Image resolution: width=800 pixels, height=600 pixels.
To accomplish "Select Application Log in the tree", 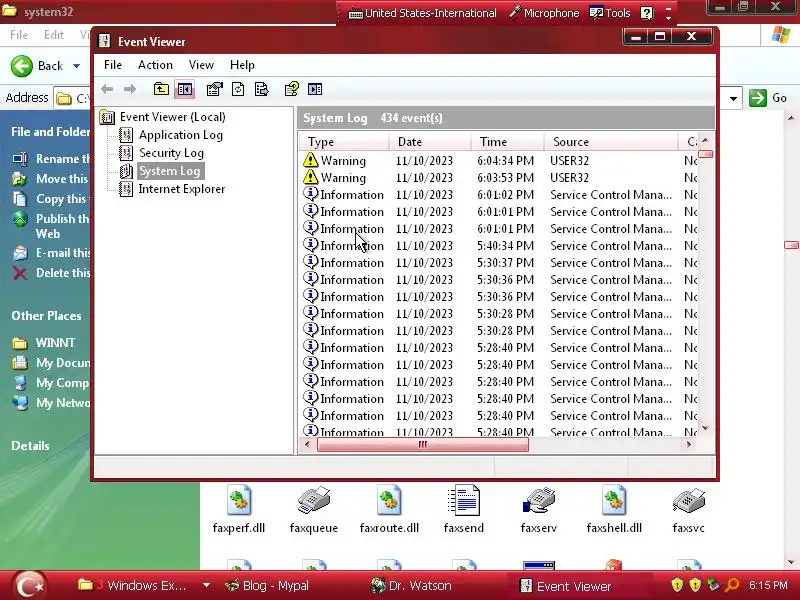I will [181, 135].
